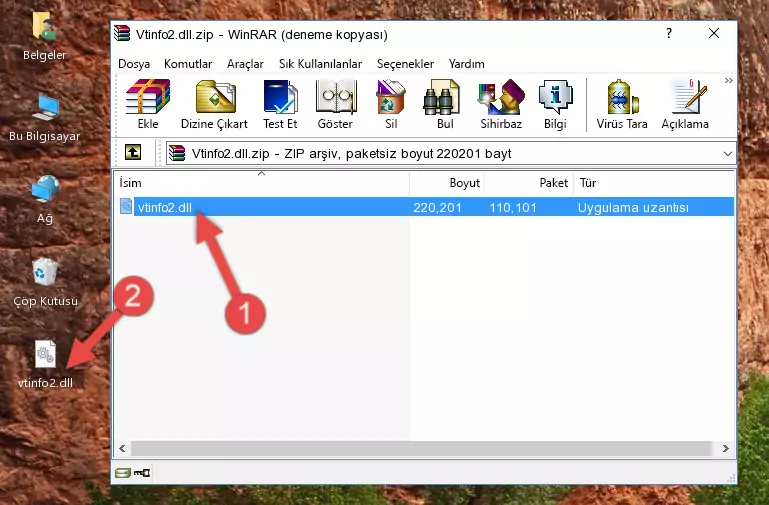Launch the Sihirbaz wizard
Viewport: 769px width, 505px height.
[x=501, y=104]
